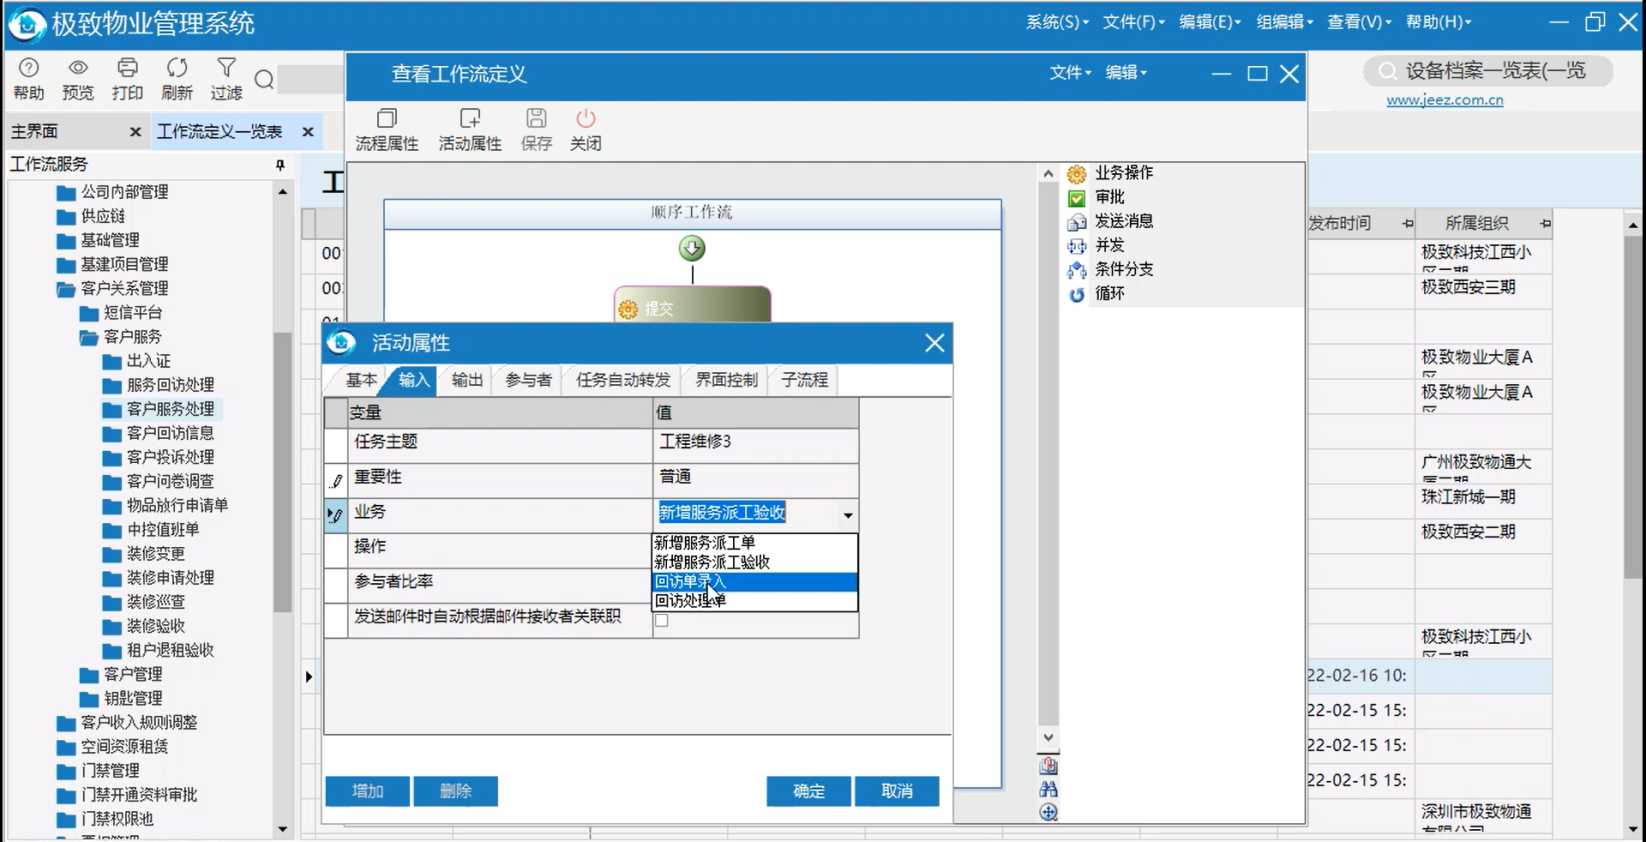Screen dimensions: 1646x842
Task: Click the search magnifier icon
Action: coord(264,80)
